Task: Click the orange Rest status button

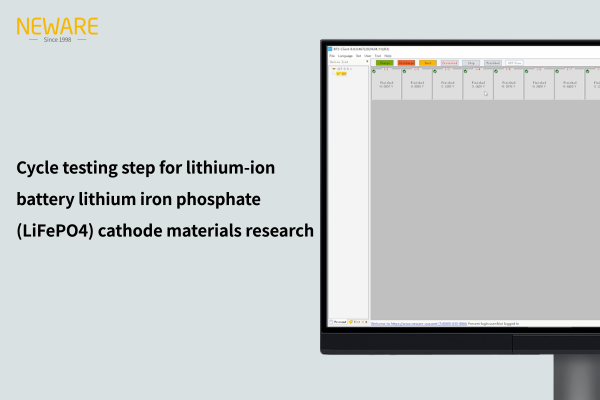Action: 428,62
